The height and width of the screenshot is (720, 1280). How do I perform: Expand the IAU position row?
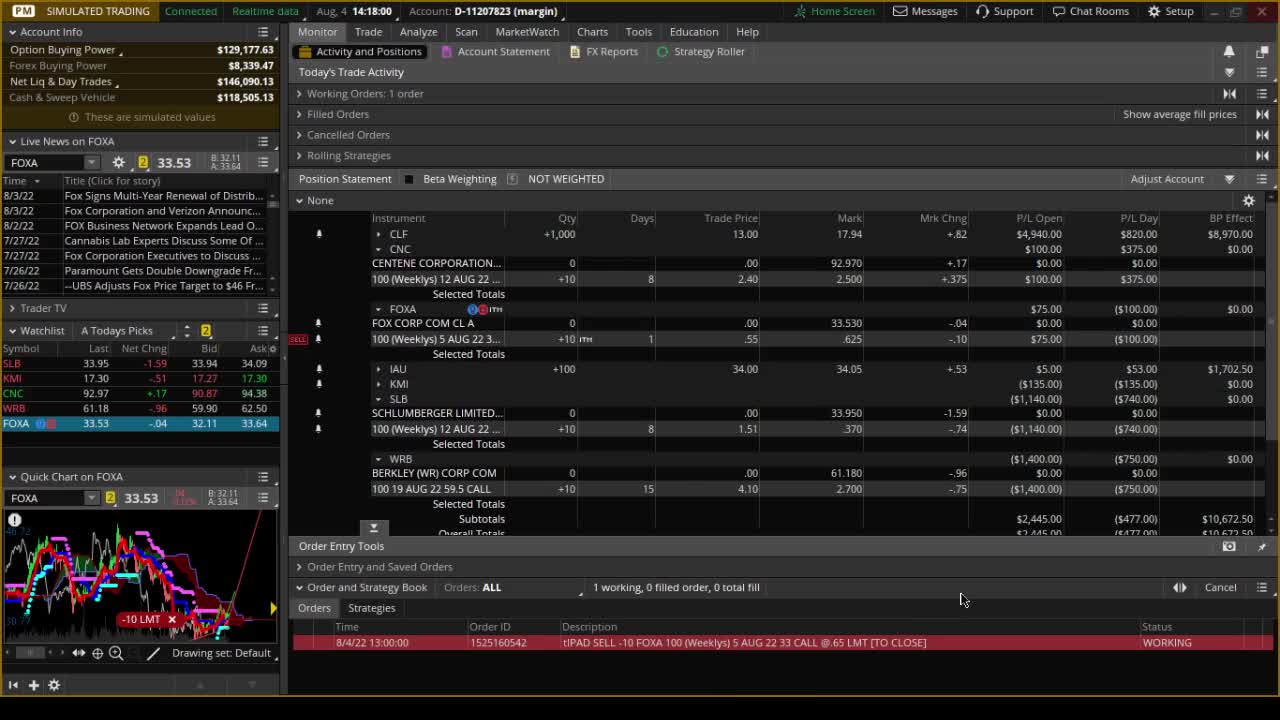378,369
